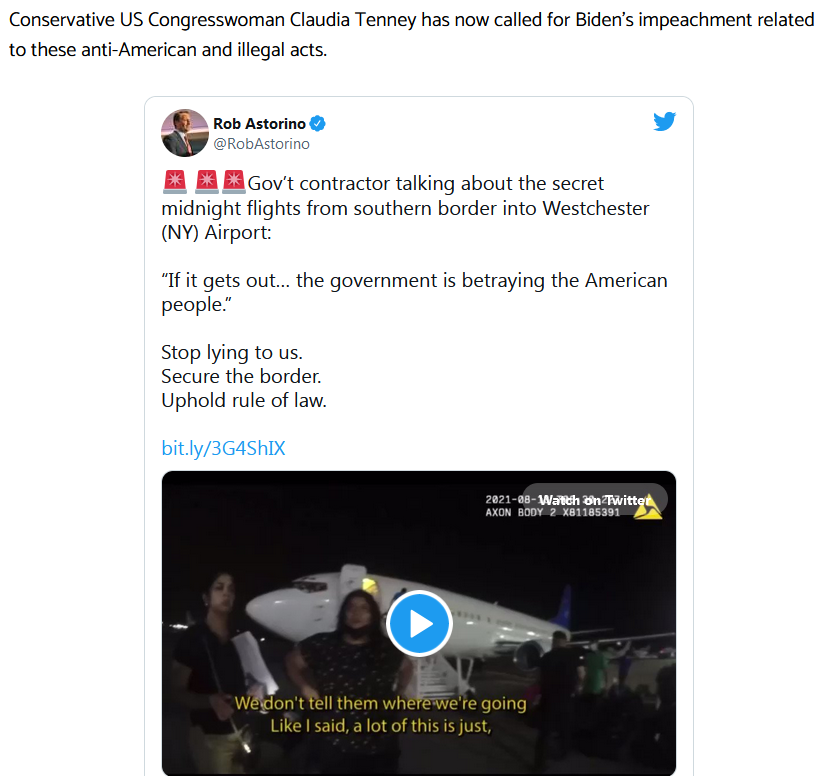Play the embedded tweet video
Screen dimensions: 824x776
pos(419,623)
